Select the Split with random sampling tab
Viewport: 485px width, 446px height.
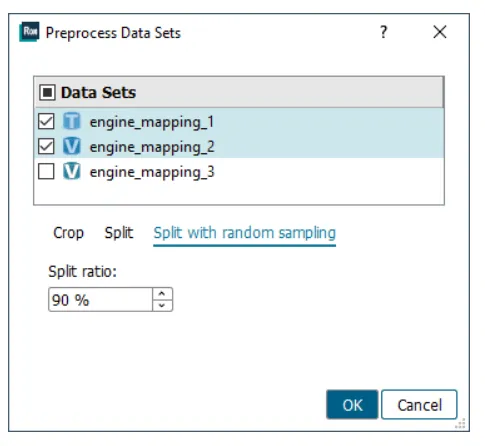[x=244, y=233]
